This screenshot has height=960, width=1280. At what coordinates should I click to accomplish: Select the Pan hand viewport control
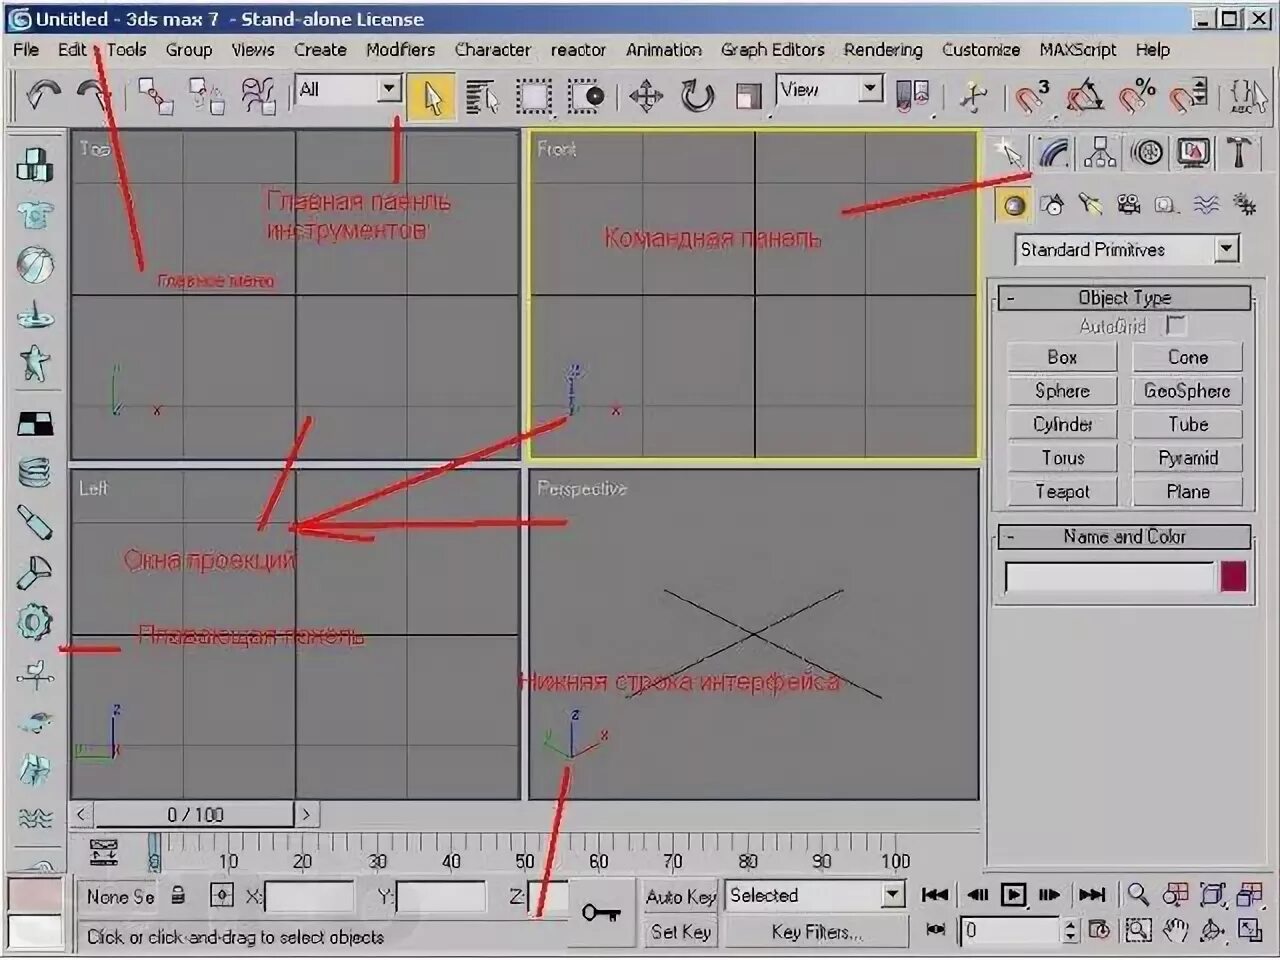[x=1175, y=930]
